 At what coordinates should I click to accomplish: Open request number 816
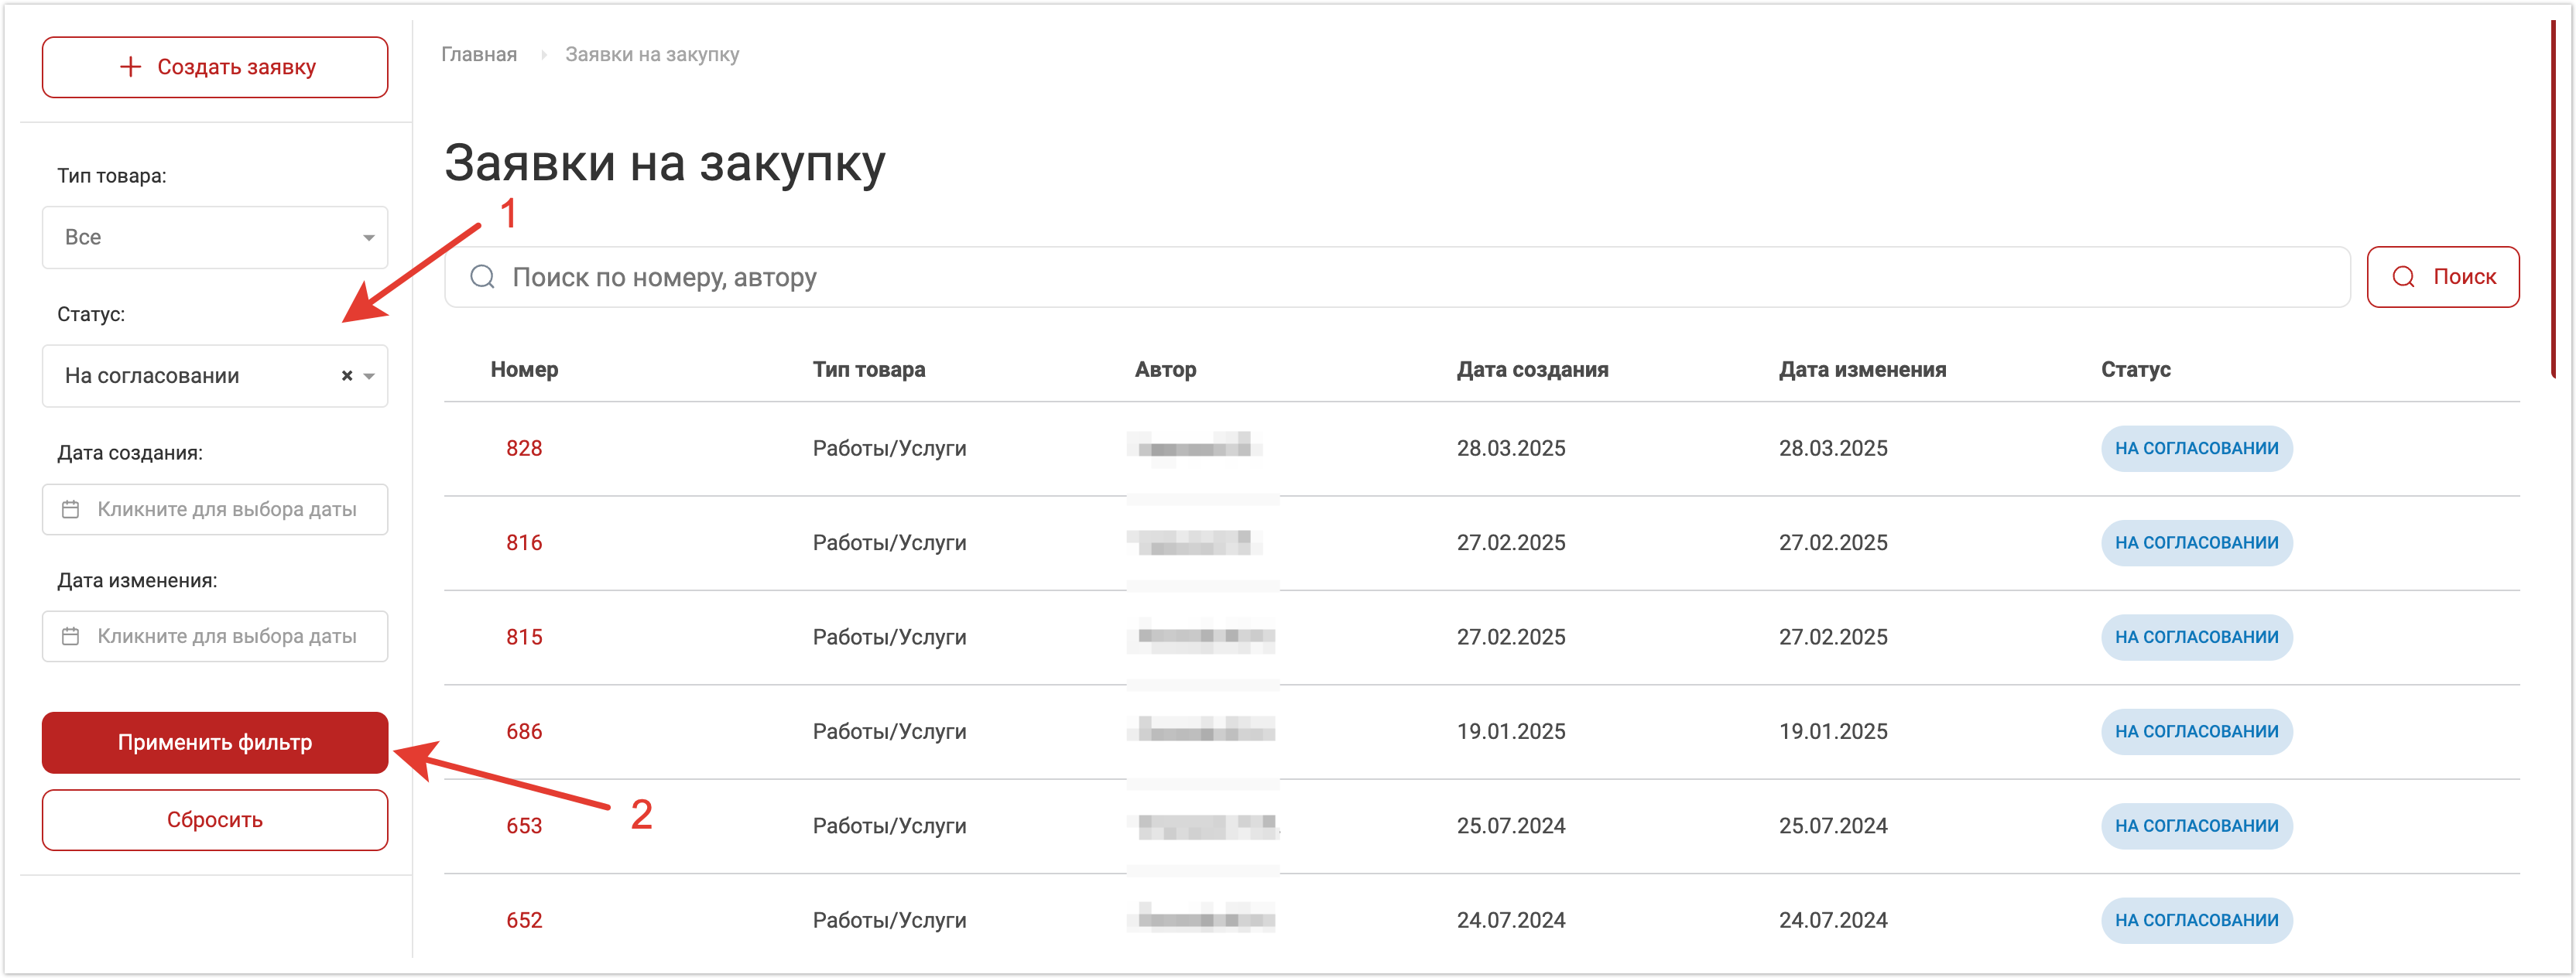[x=523, y=542]
